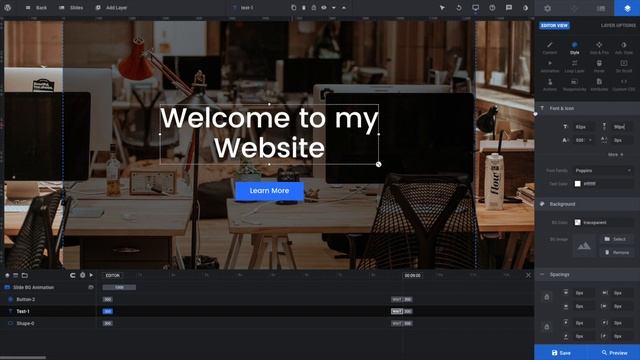Collapse the Spacings section
The image size is (640, 360).
point(587,275)
